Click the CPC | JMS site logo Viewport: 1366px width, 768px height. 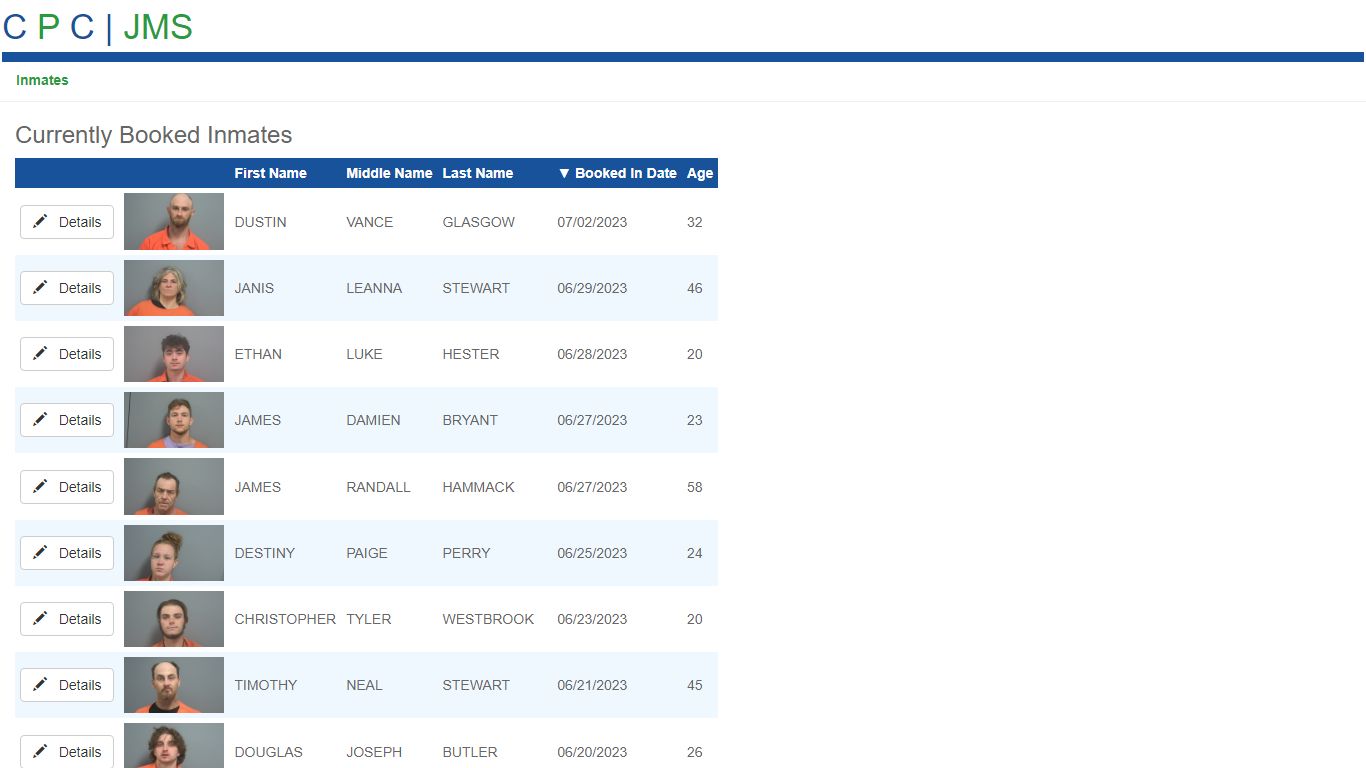(x=98, y=27)
